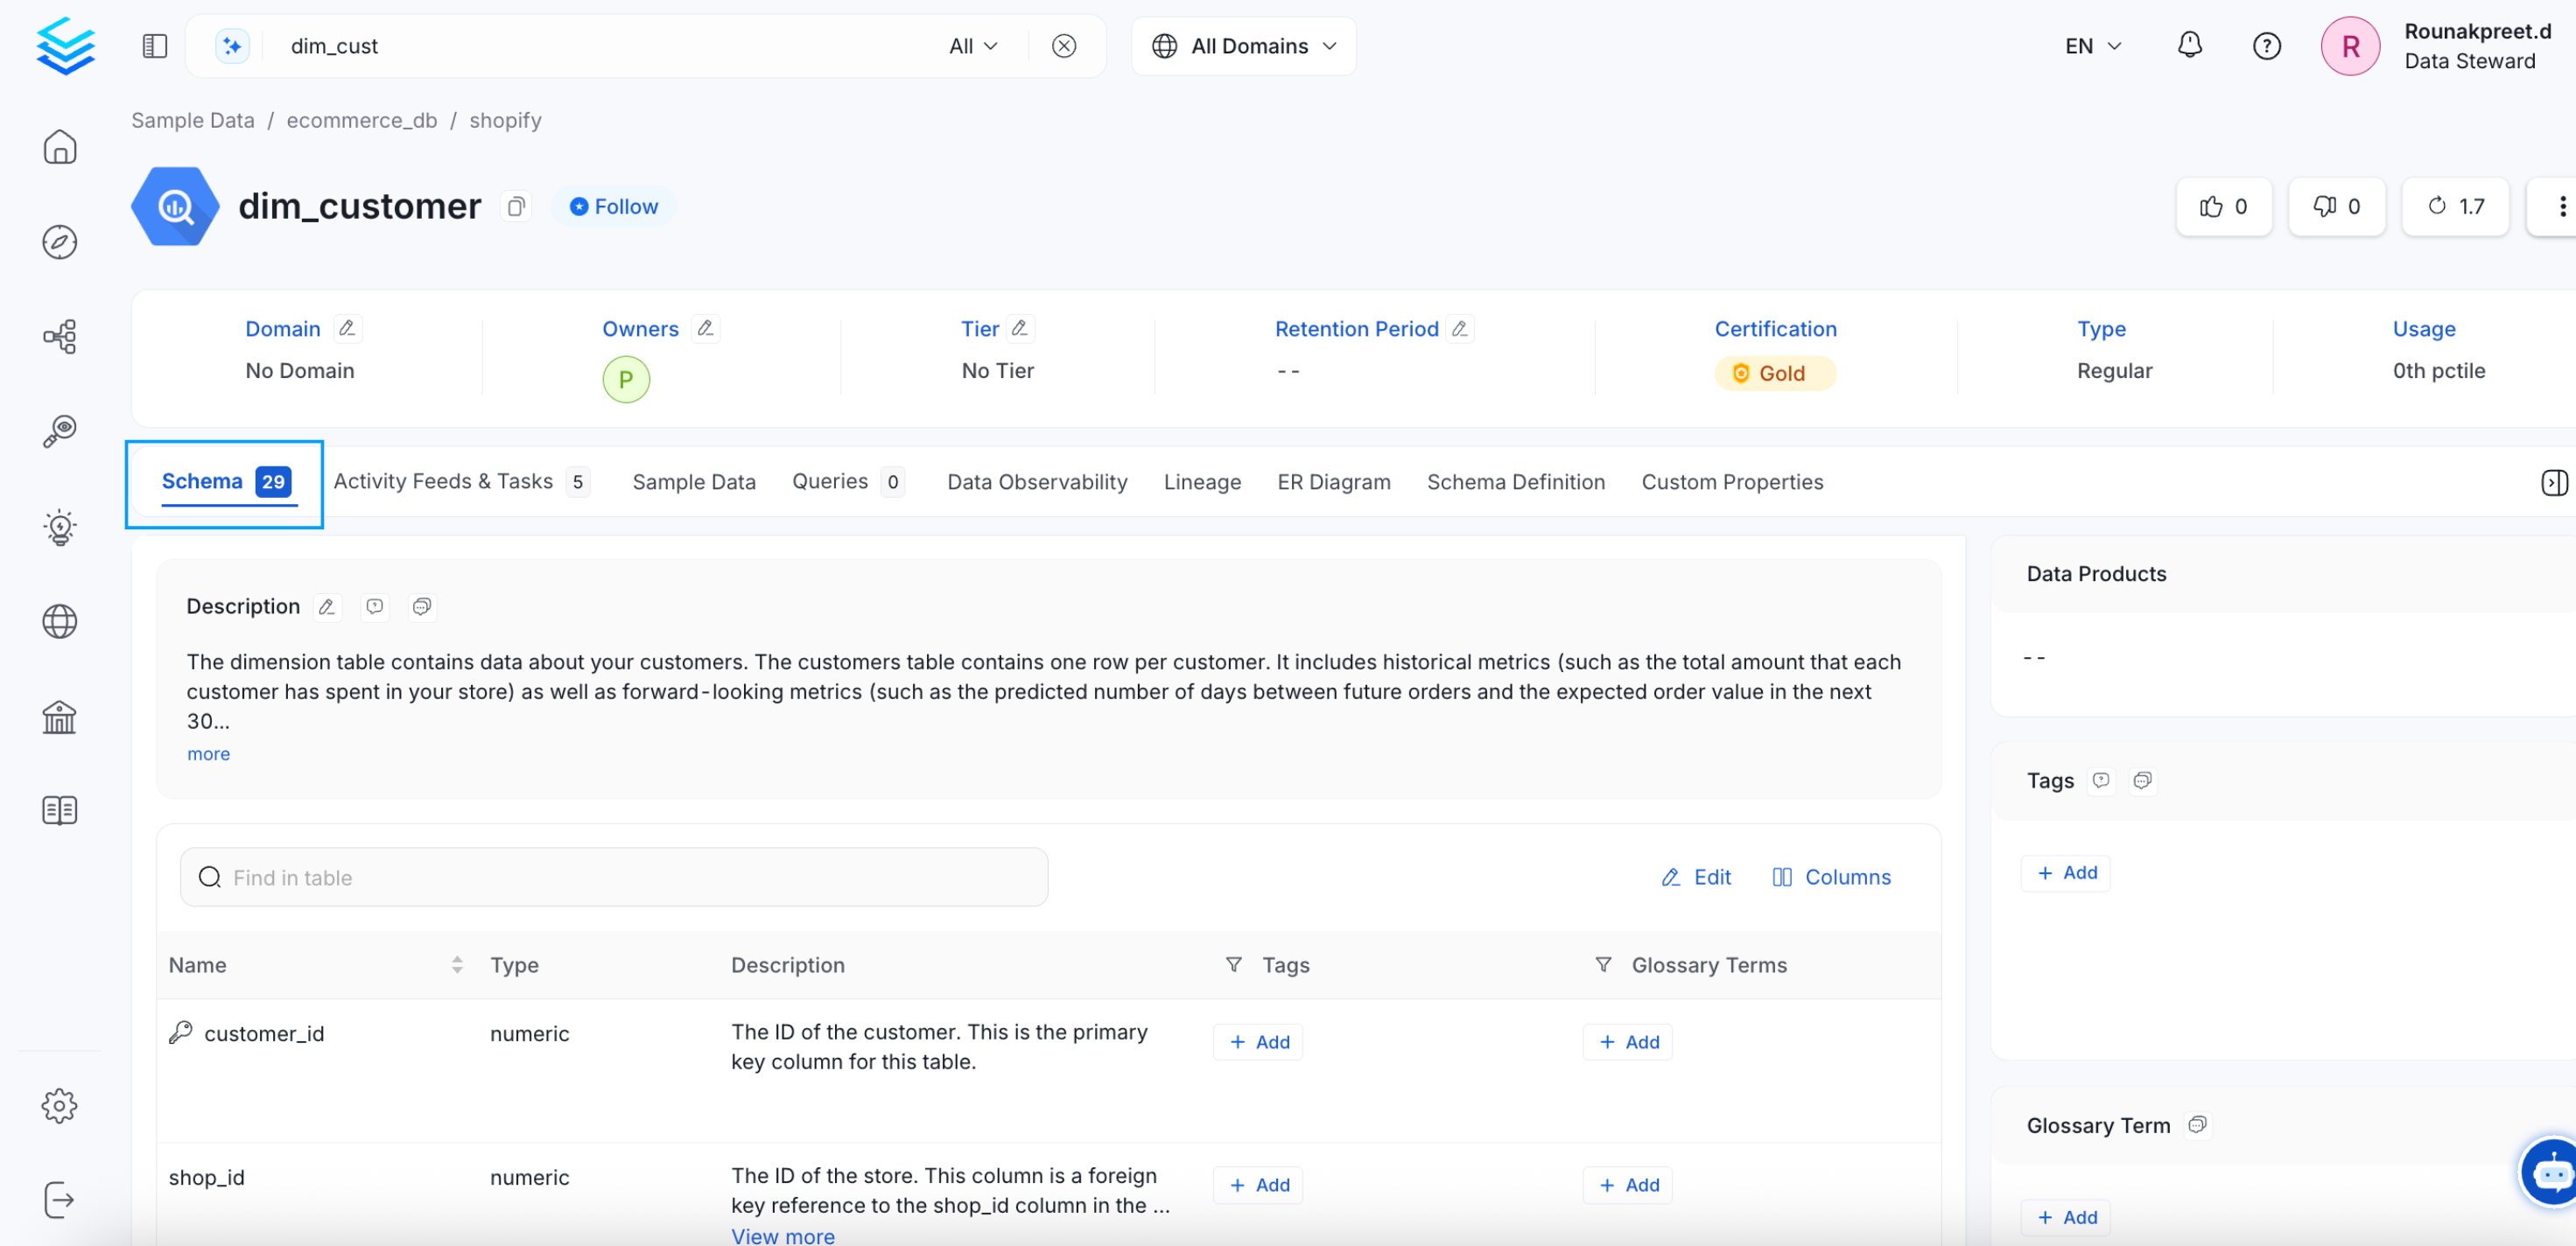The width and height of the screenshot is (2576, 1246).
Task: Click the Columns button
Action: click(1832, 877)
